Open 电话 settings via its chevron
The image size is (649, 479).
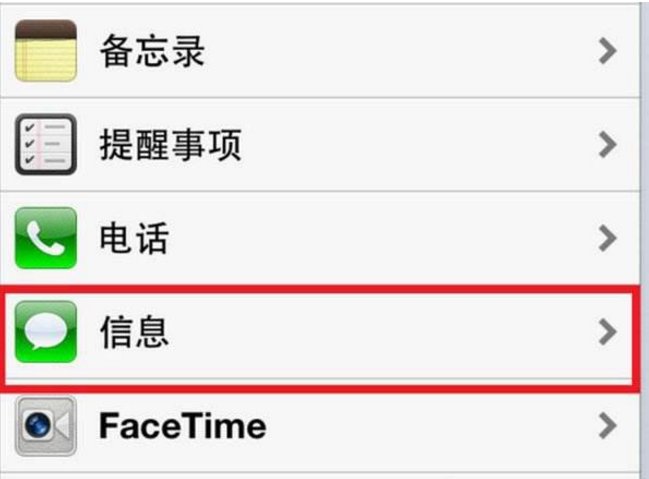click(x=606, y=239)
